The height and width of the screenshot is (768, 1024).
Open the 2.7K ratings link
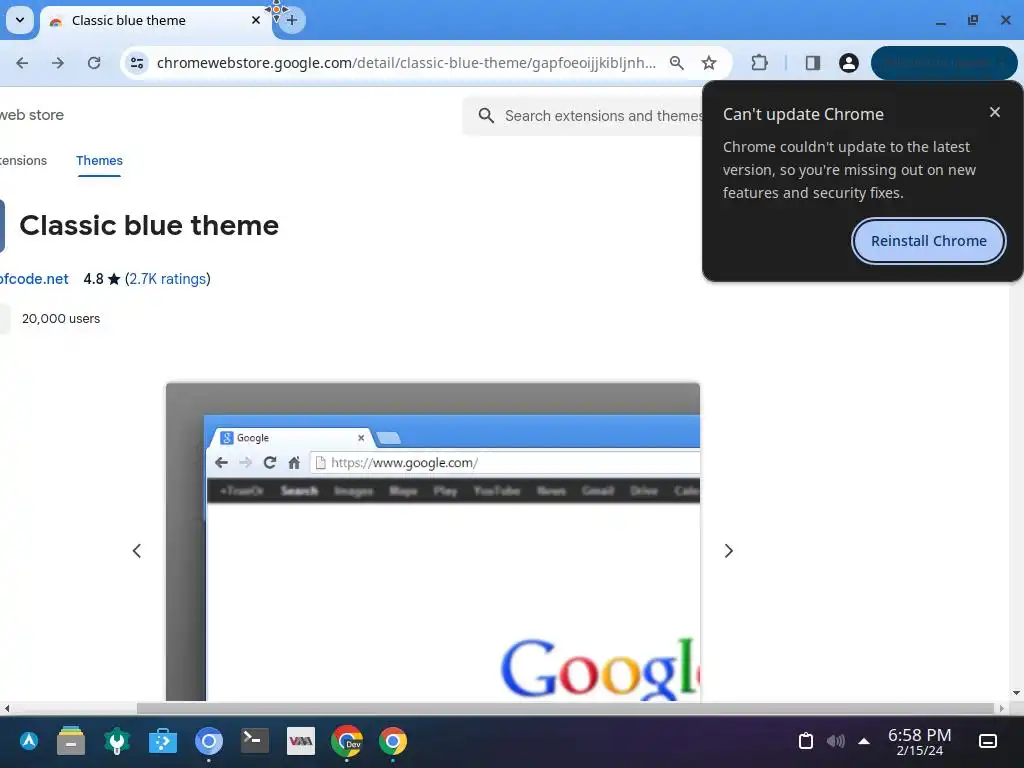click(167, 279)
